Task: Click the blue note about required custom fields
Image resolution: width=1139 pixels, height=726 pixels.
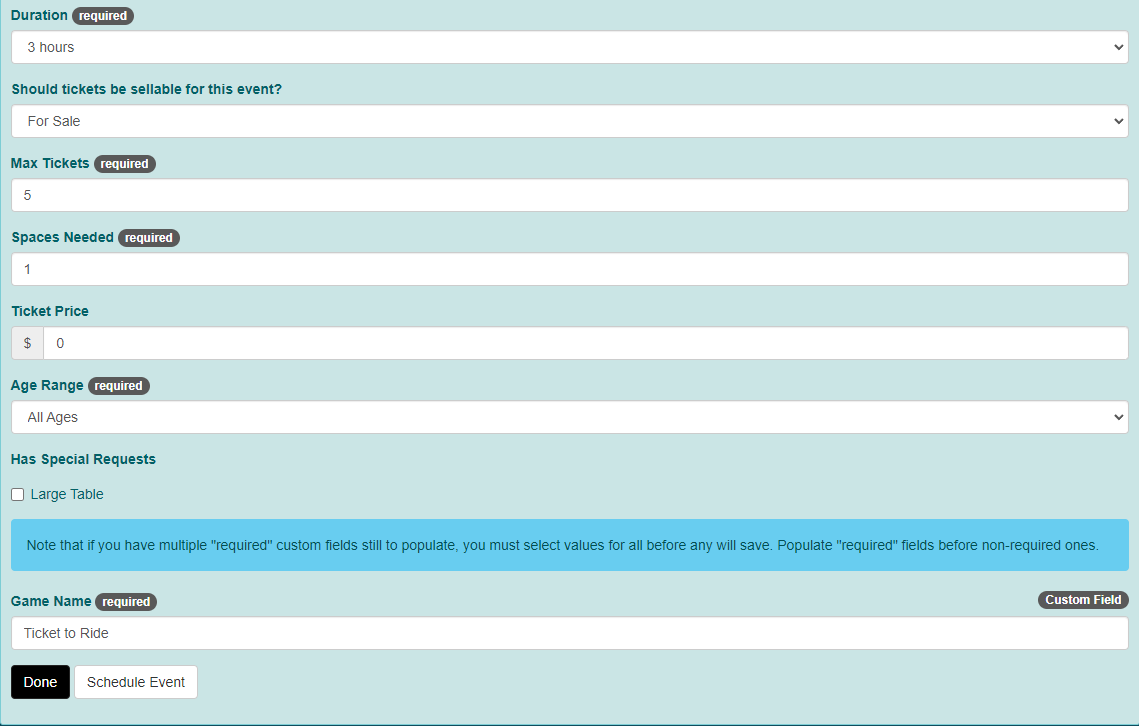Action: 570,545
